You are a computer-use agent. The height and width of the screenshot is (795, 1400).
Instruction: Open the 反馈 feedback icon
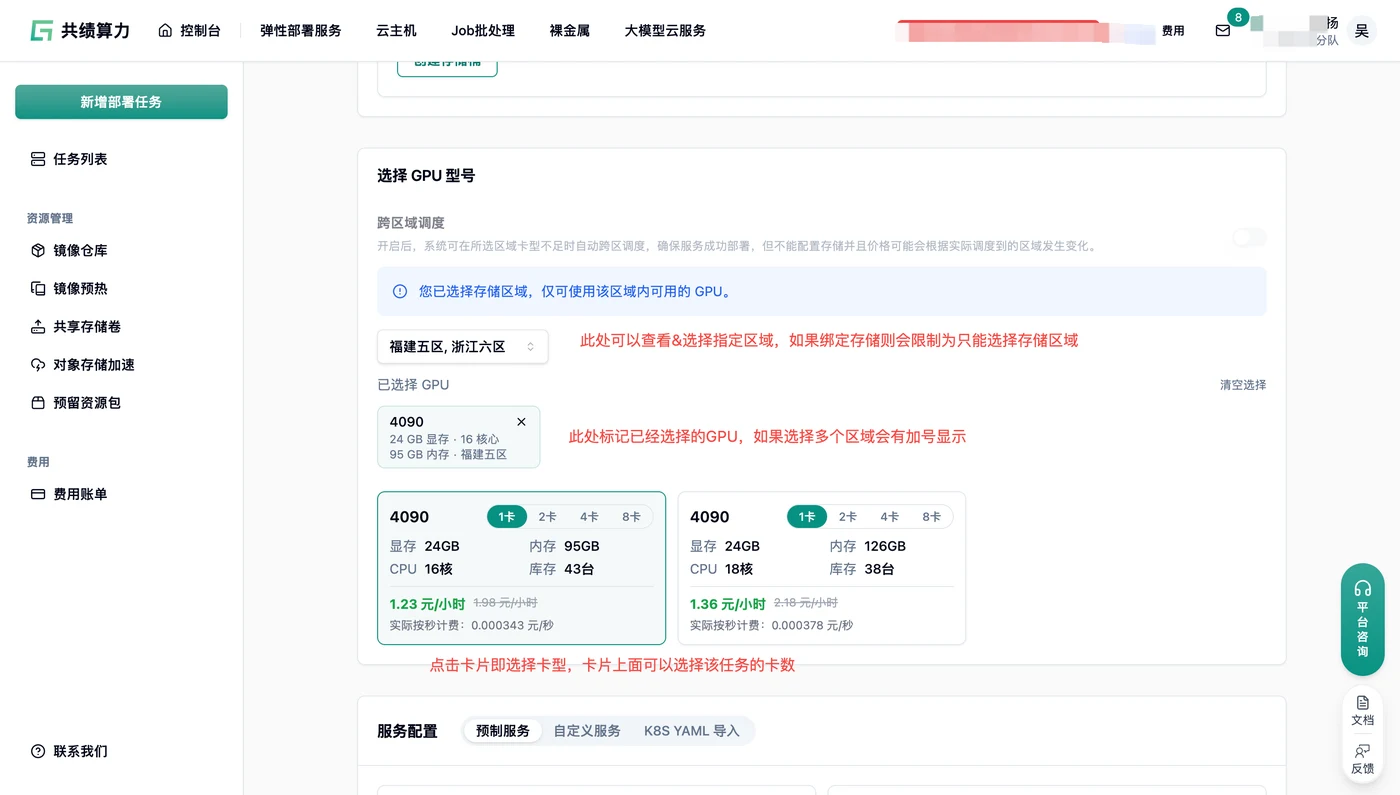pos(1362,751)
